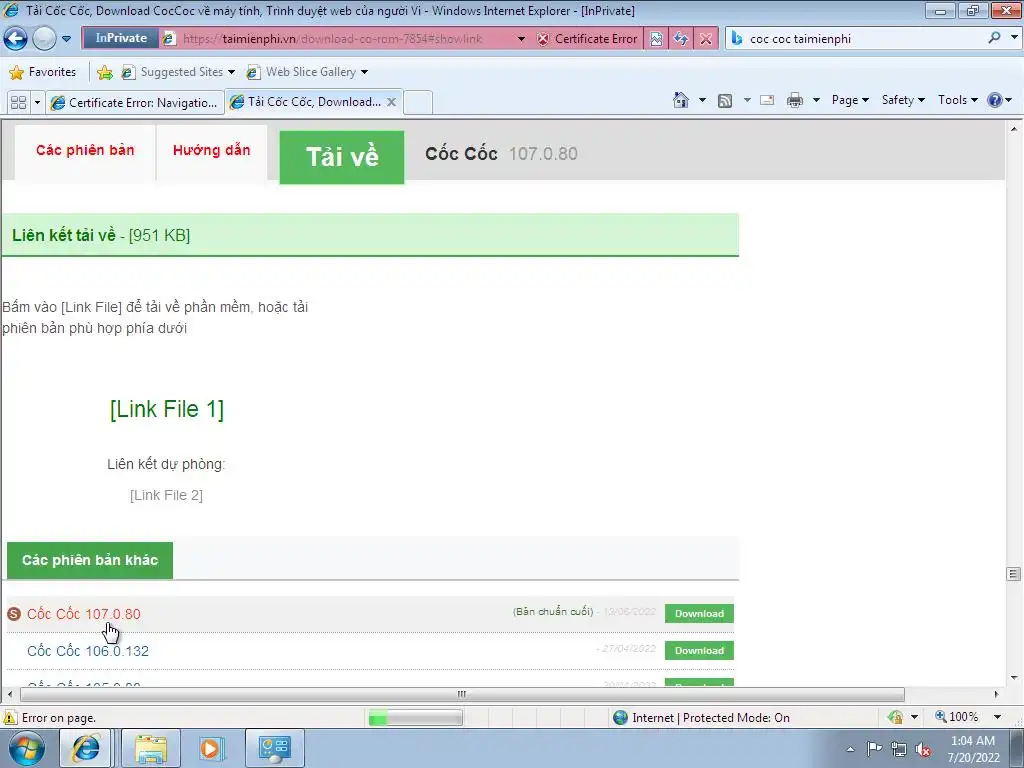This screenshot has height=768, width=1024.
Task: Open the Cốc Cốc 106.0.132 version link
Action: coord(88,651)
